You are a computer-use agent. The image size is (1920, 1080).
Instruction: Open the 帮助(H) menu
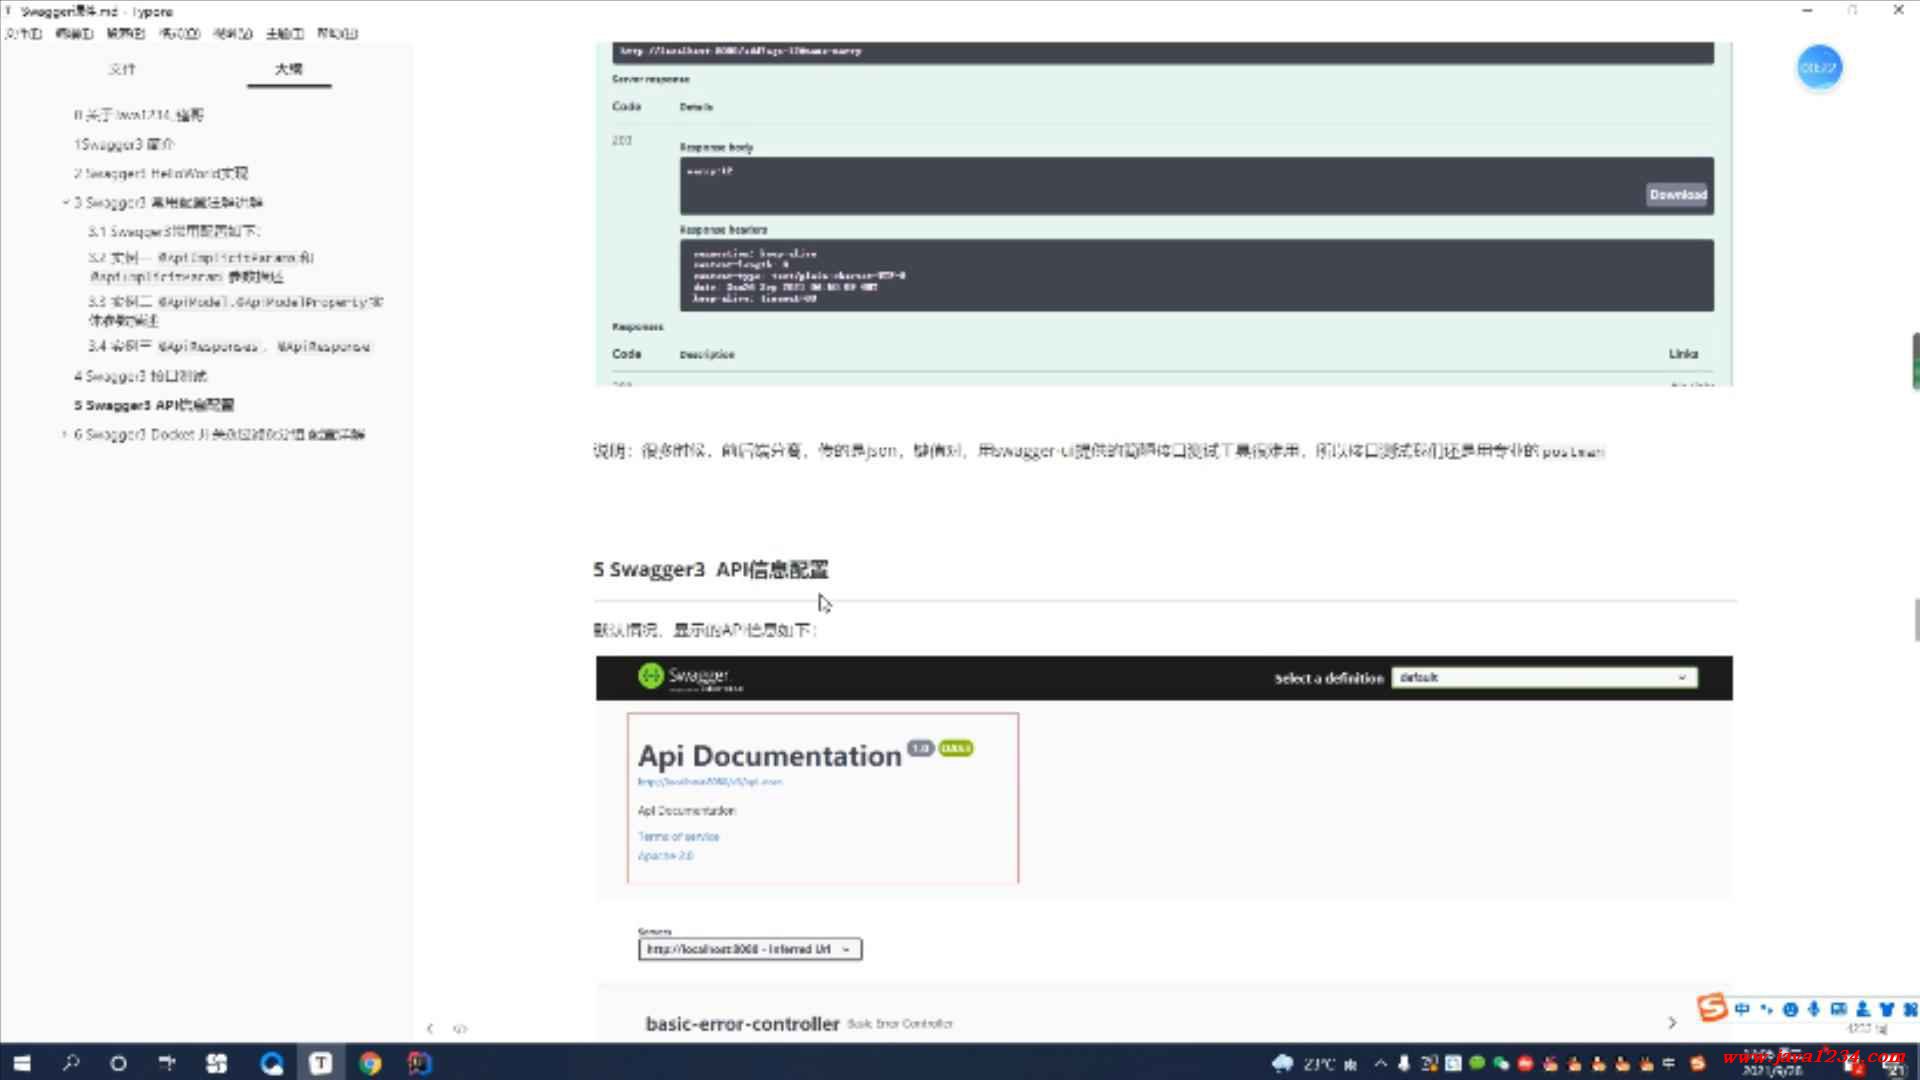click(x=338, y=33)
